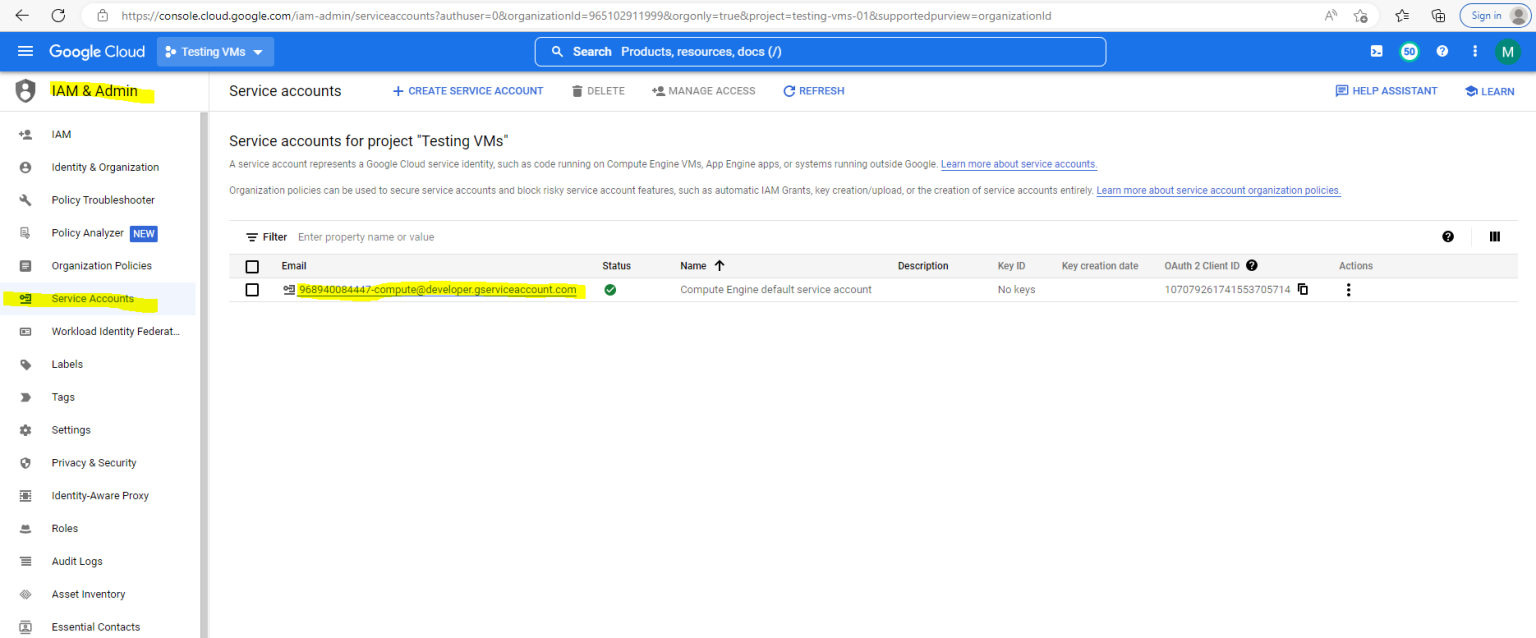
Task: Open the Actions menu for the service account
Action: click(x=1348, y=289)
